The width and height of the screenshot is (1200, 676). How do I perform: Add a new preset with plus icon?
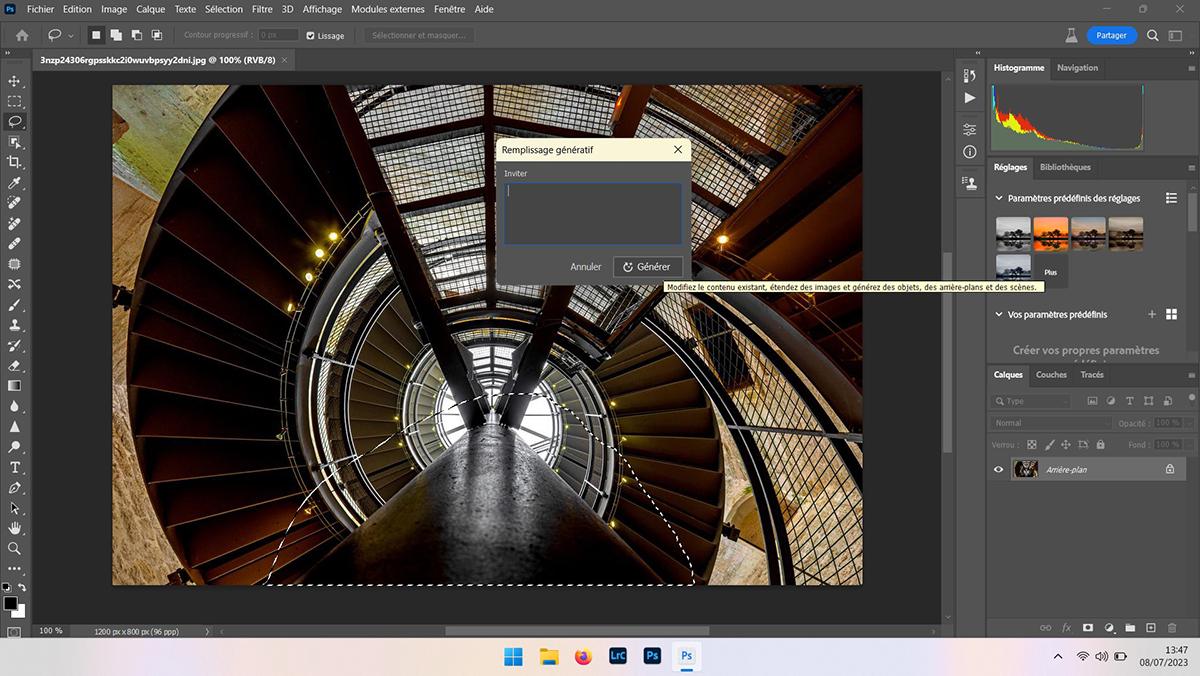1152,314
